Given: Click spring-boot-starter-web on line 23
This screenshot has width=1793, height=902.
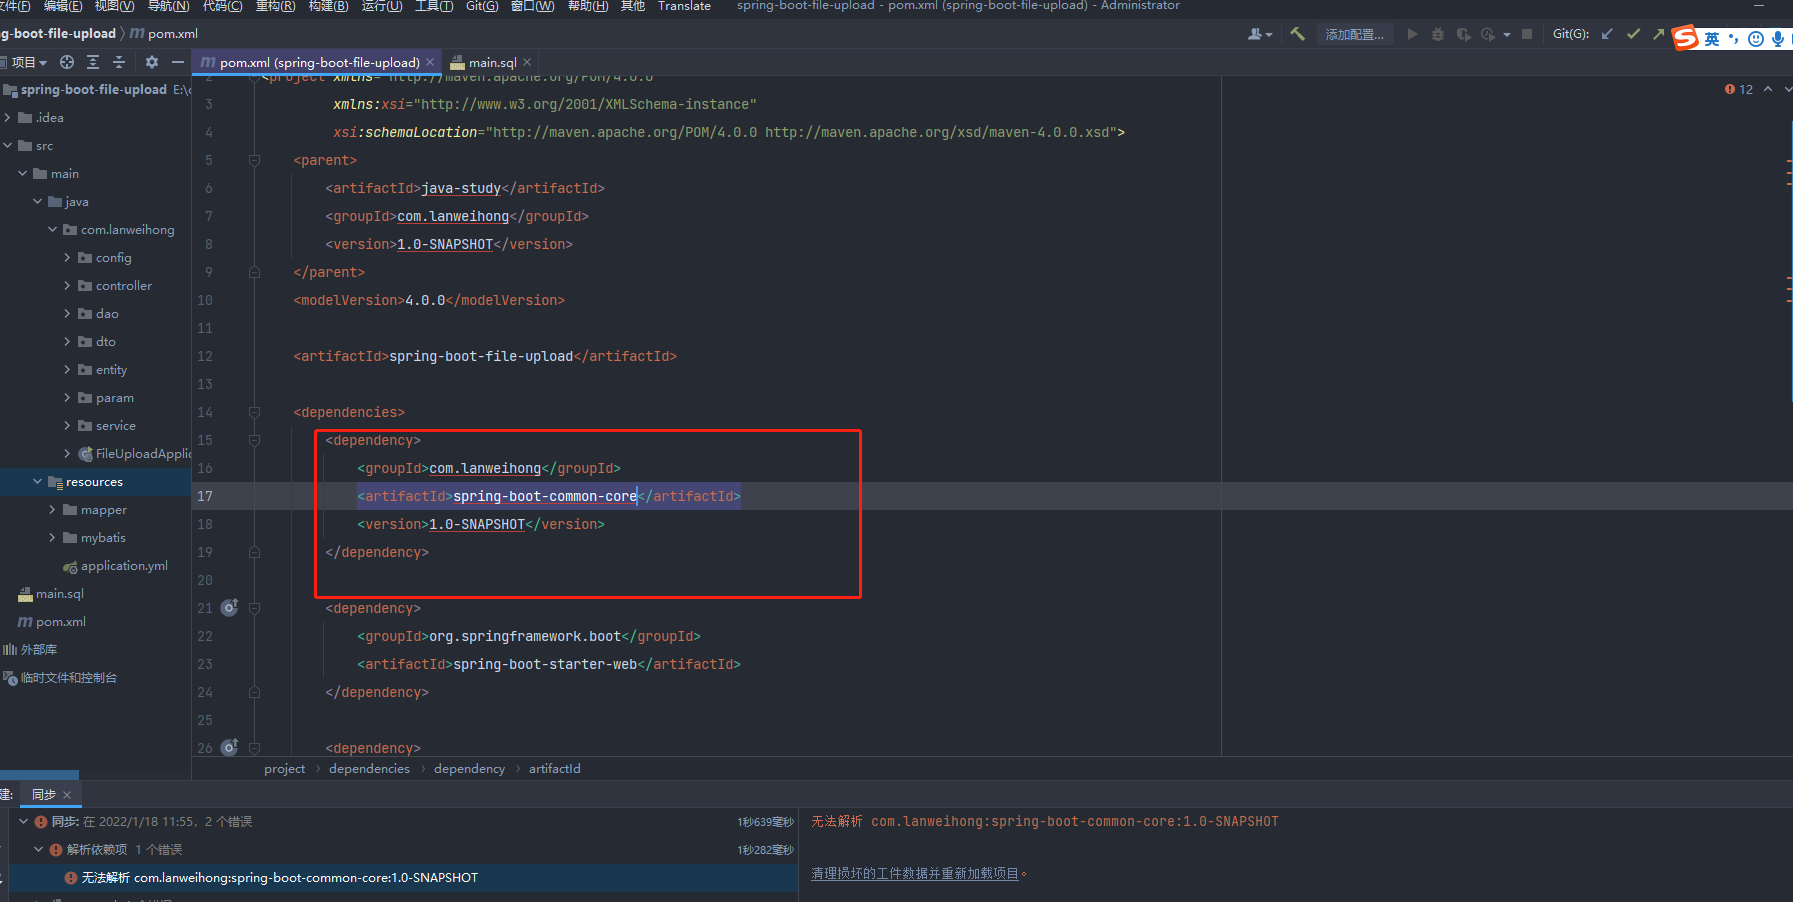Looking at the screenshot, I should pos(545,664).
